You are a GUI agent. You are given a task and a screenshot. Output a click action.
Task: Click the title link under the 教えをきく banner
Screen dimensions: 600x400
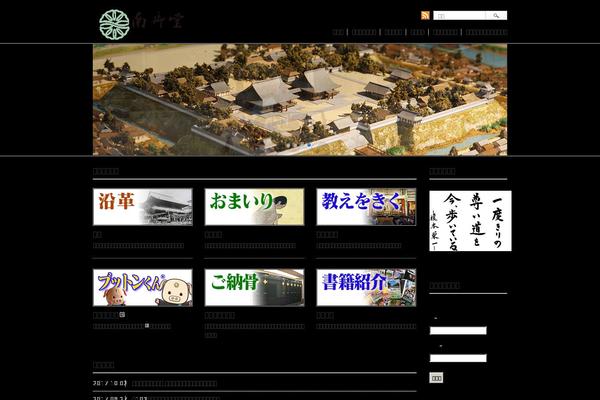(327, 234)
